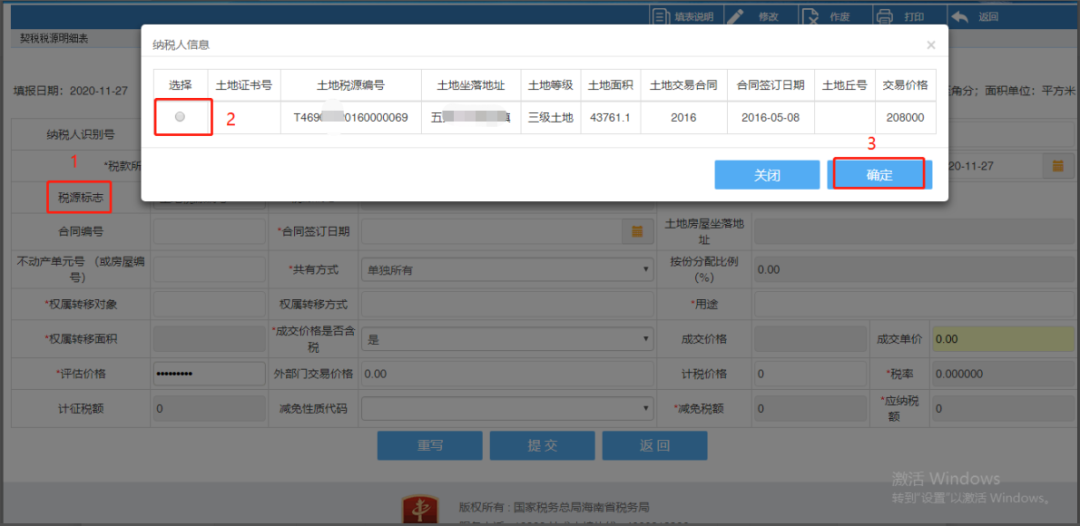Focus the 用途 input field

coord(914,304)
